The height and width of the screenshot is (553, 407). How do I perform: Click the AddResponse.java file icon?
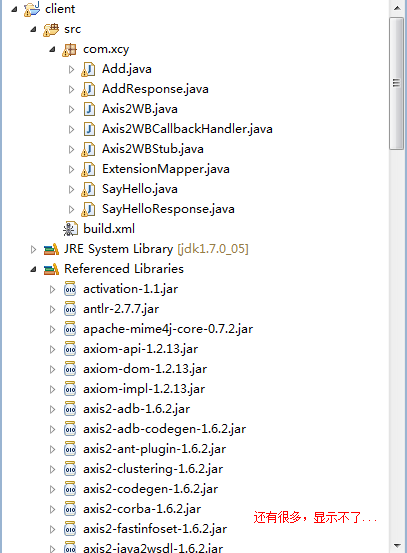tap(88, 89)
